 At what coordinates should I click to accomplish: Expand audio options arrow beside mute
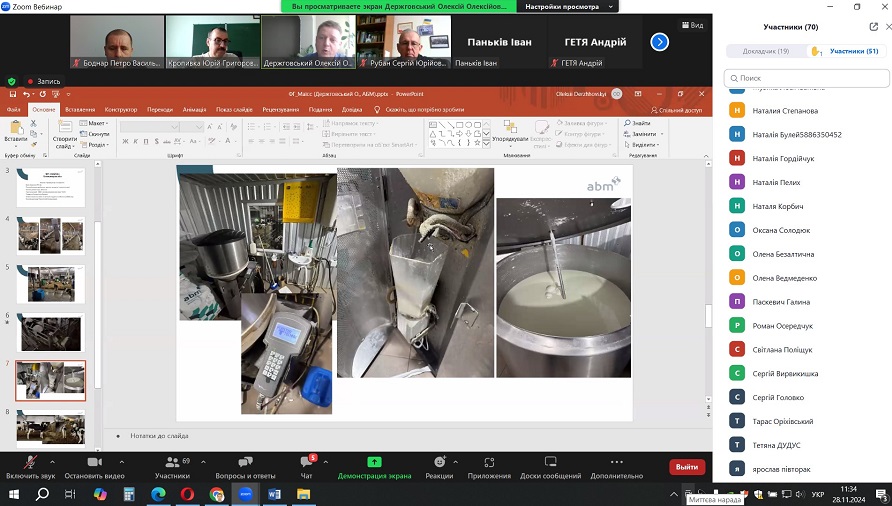click(52, 462)
